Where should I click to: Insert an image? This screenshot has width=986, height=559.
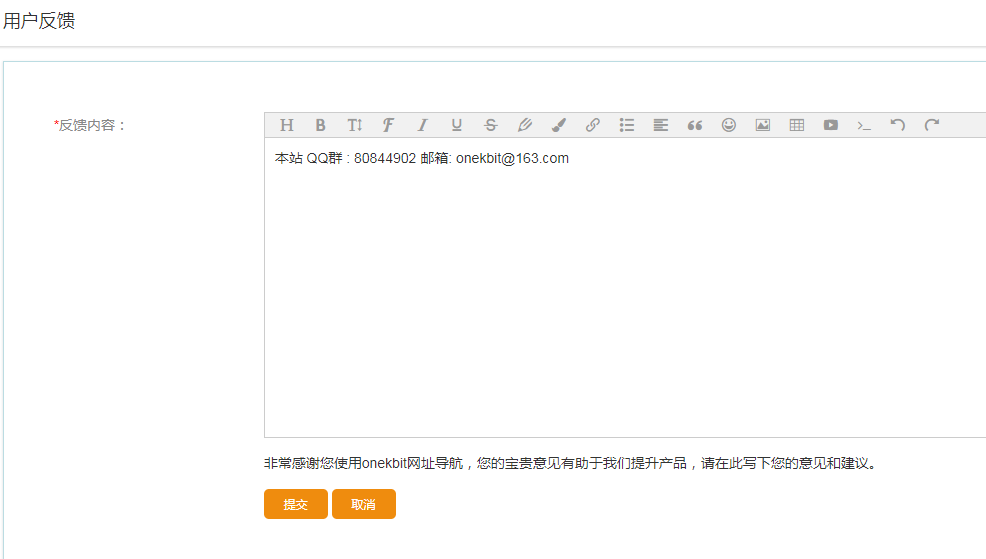pos(762,125)
